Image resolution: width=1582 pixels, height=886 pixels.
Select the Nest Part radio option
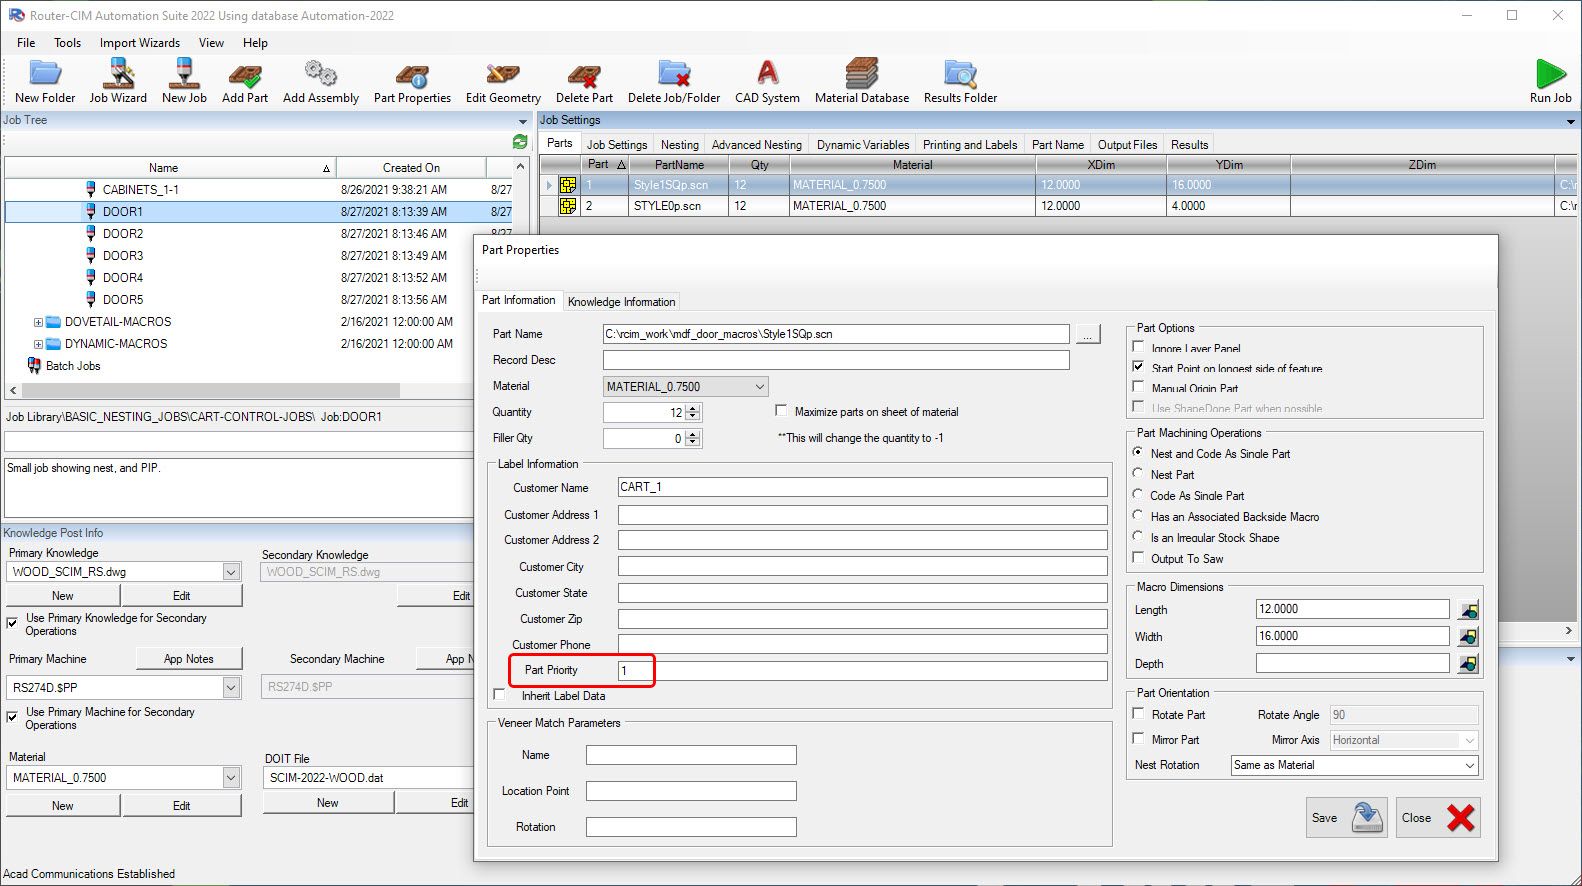(x=1138, y=474)
